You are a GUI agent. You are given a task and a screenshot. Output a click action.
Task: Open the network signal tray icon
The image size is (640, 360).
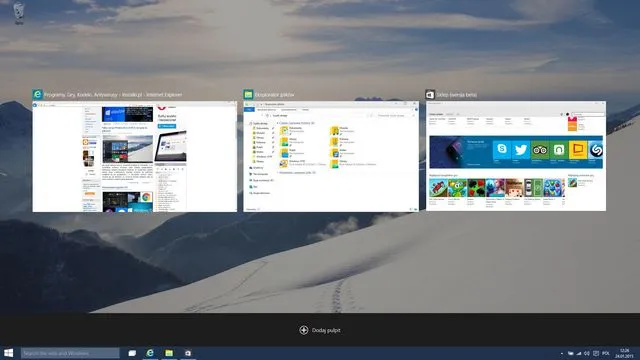click(x=578, y=353)
